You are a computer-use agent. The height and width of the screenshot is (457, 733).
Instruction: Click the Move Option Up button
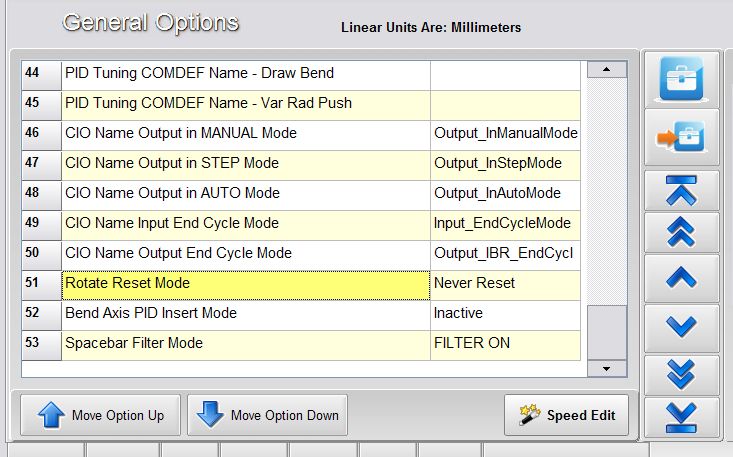tap(98, 415)
